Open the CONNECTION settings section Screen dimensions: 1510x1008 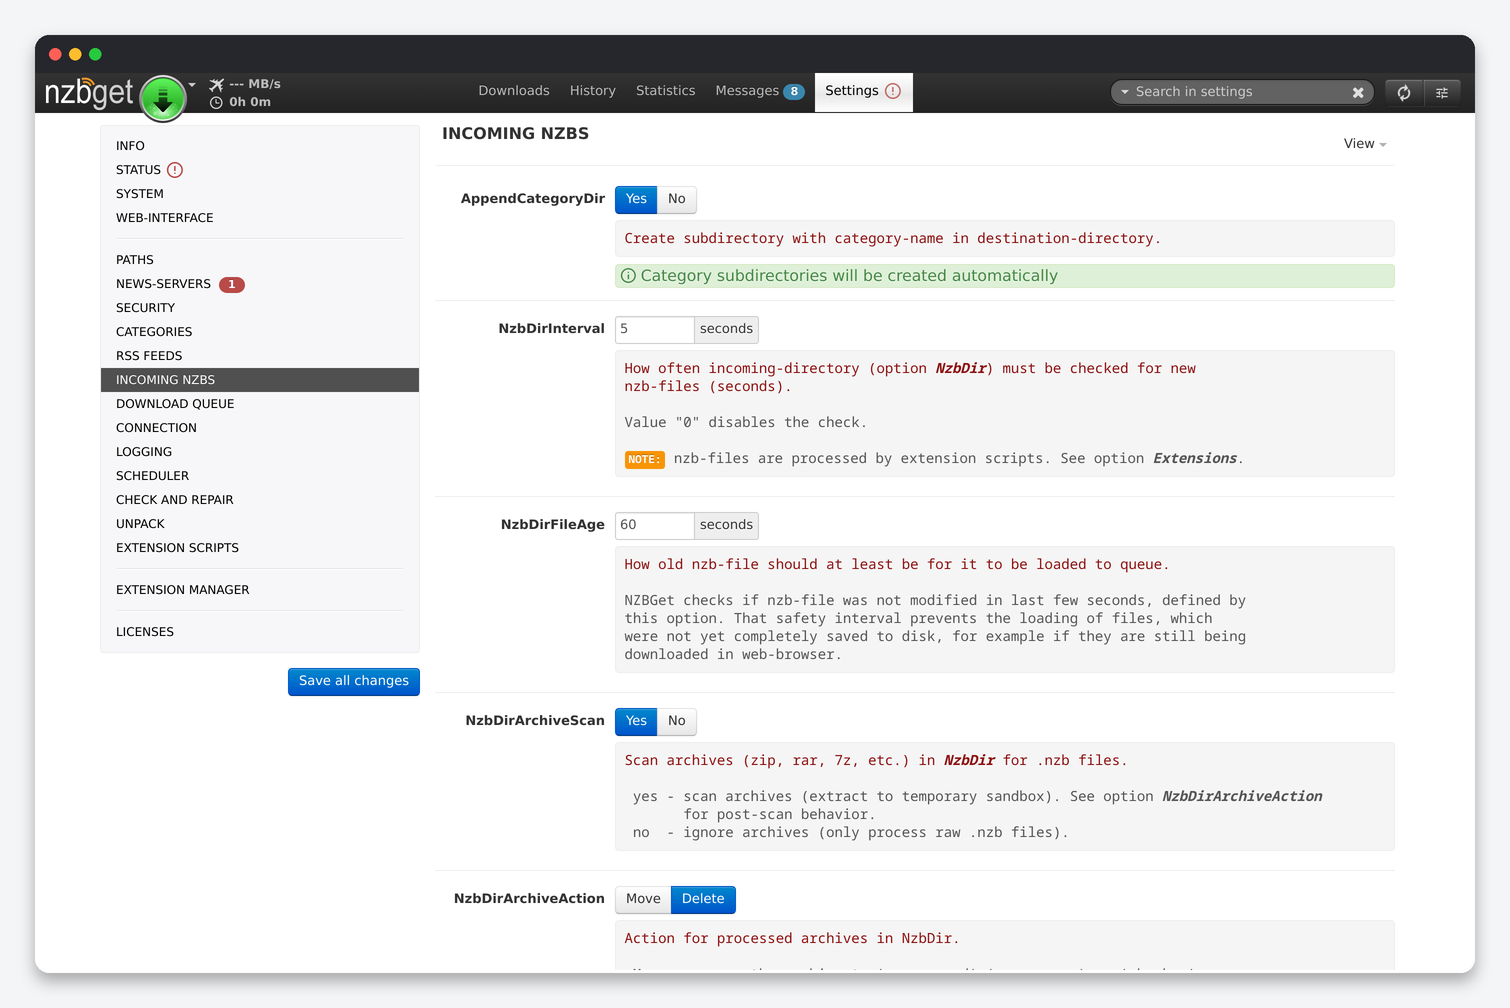pos(260,428)
